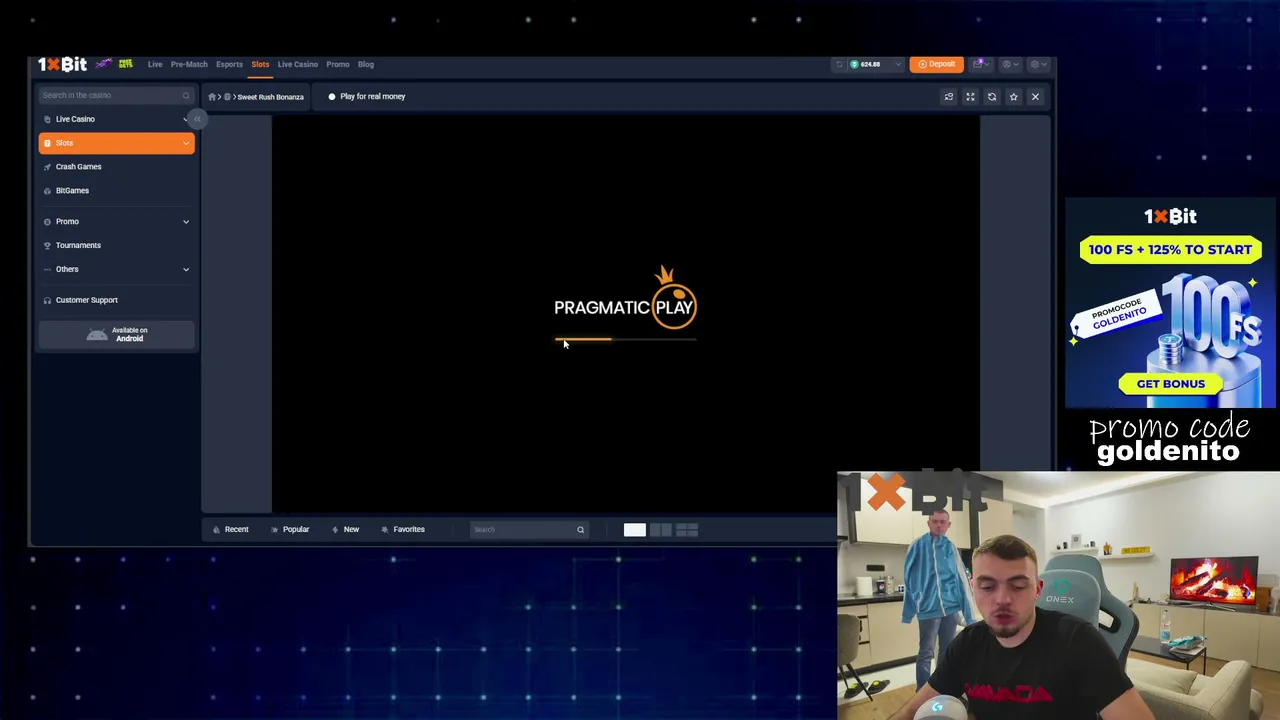Select Slots in the sidebar menu
1280x720 pixels.
pos(116,143)
